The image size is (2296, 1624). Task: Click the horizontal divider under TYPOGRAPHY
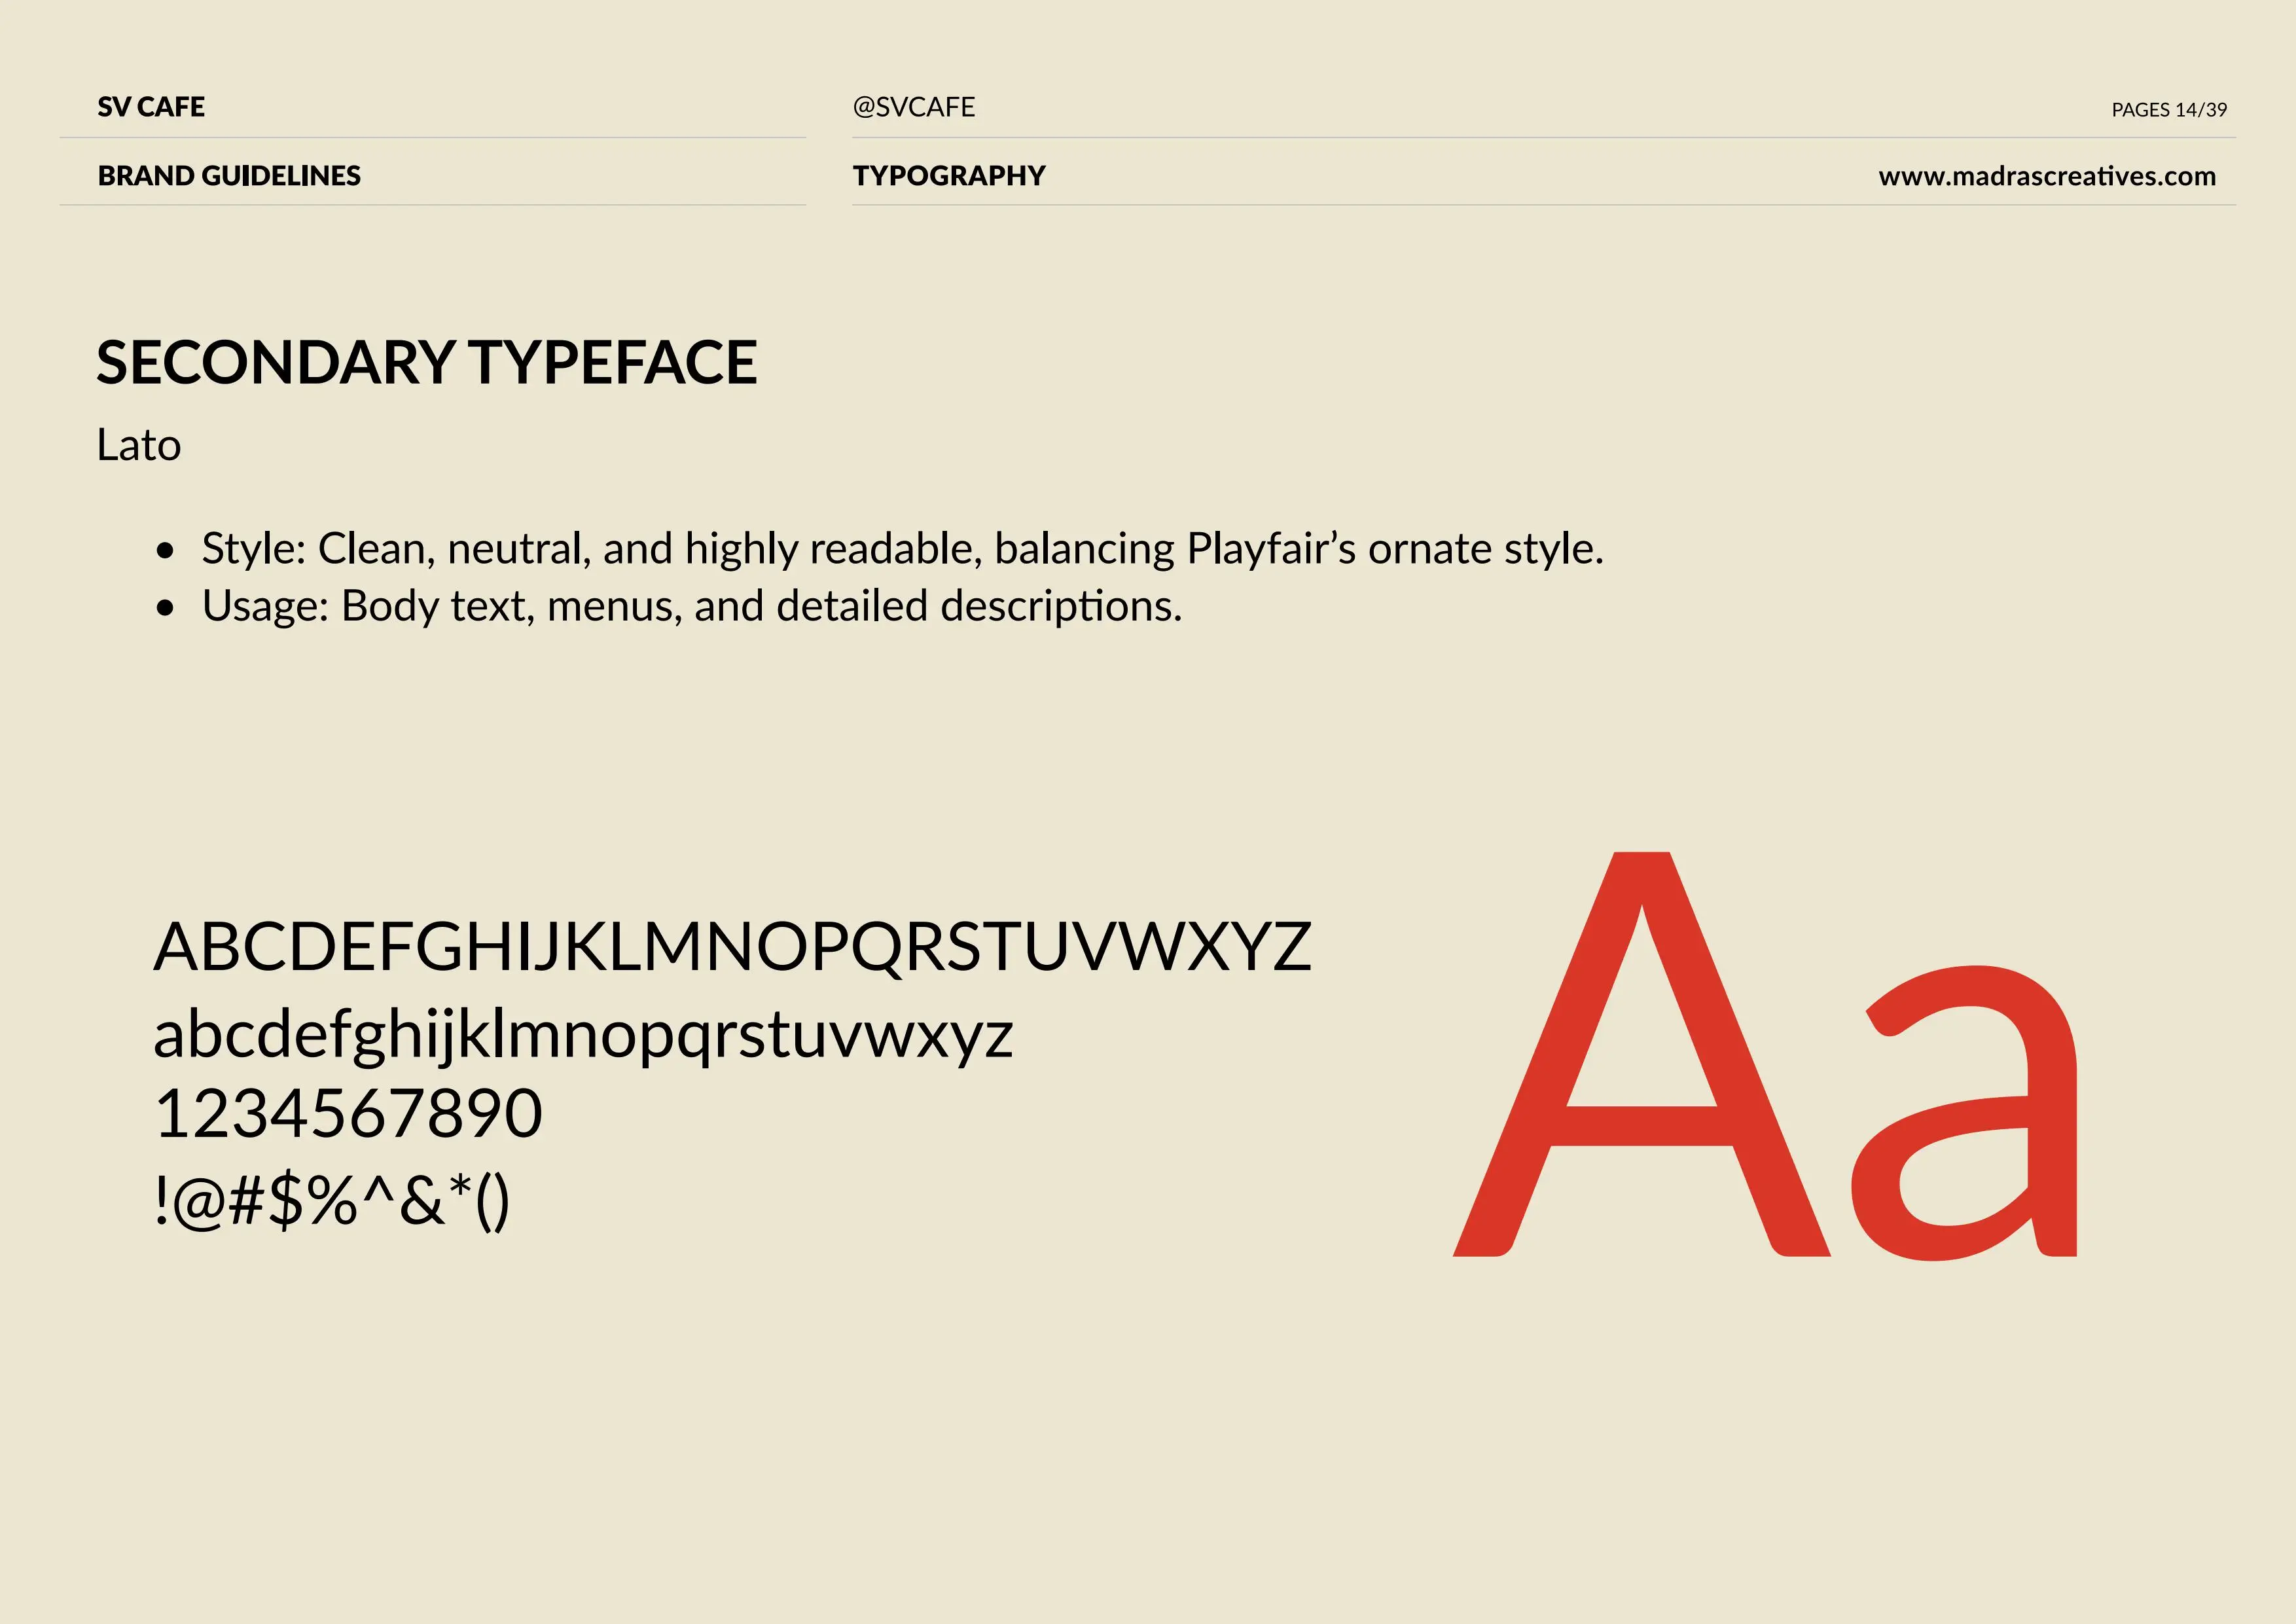coord(1543,205)
